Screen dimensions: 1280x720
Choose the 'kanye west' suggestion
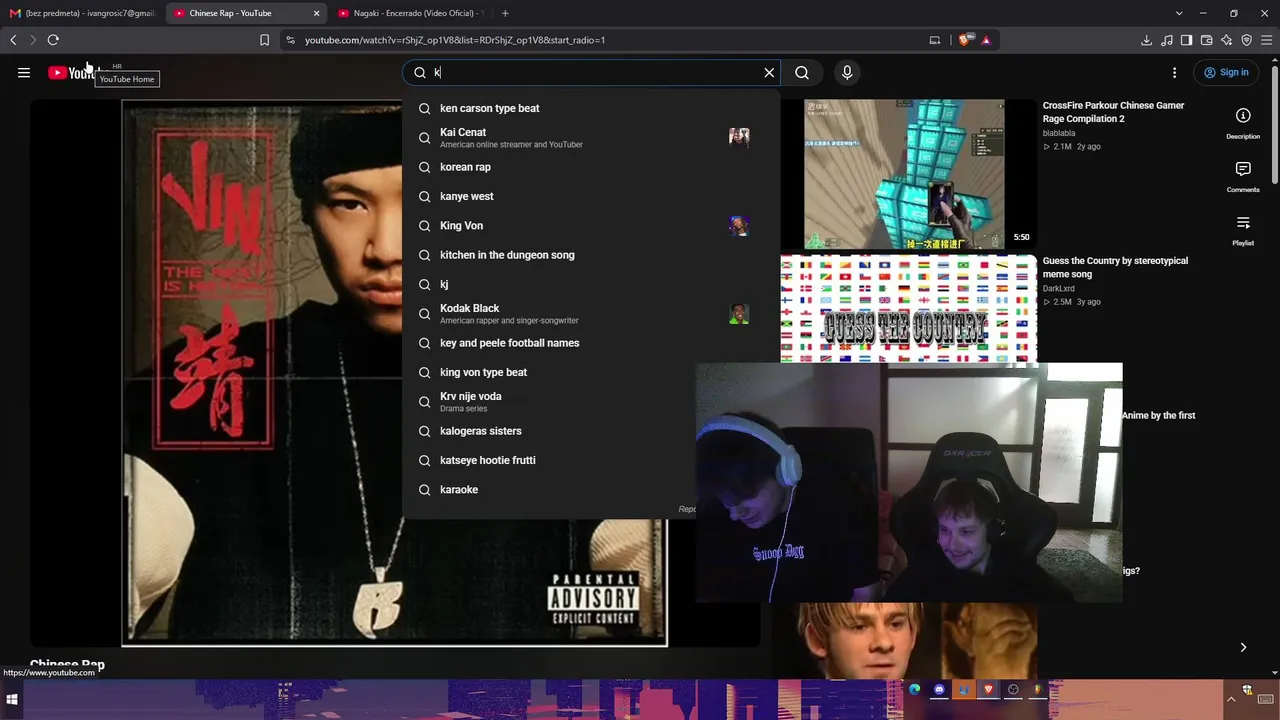pos(591,196)
